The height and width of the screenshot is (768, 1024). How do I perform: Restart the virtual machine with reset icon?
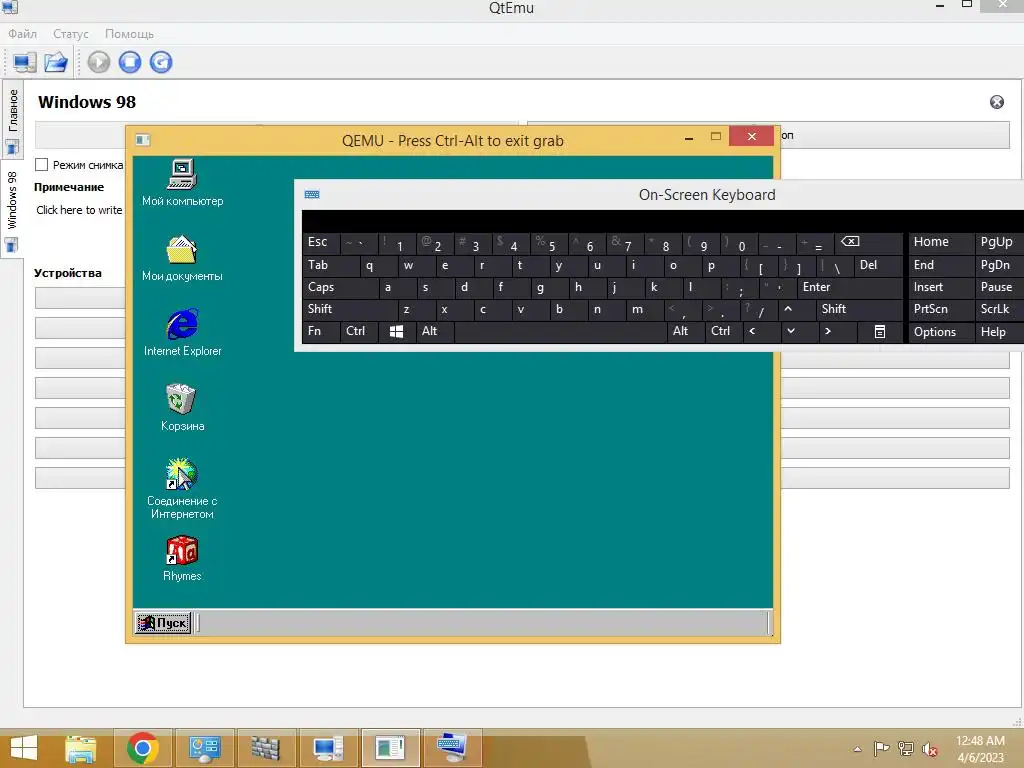[x=161, y=62]
